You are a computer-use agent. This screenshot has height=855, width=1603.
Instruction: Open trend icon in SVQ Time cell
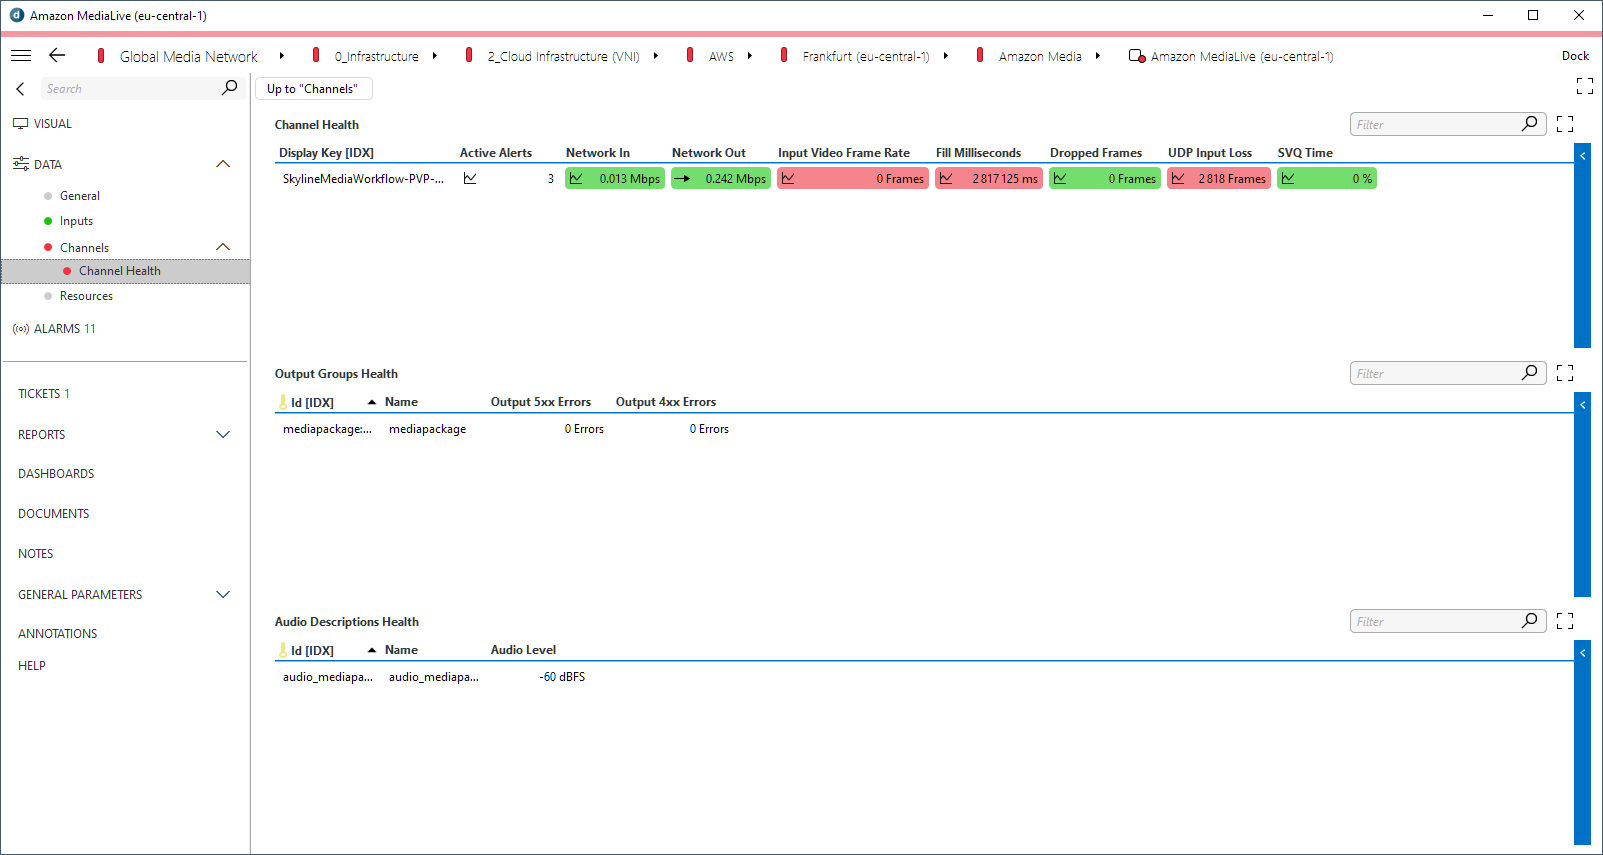(x=1288, y=179)
